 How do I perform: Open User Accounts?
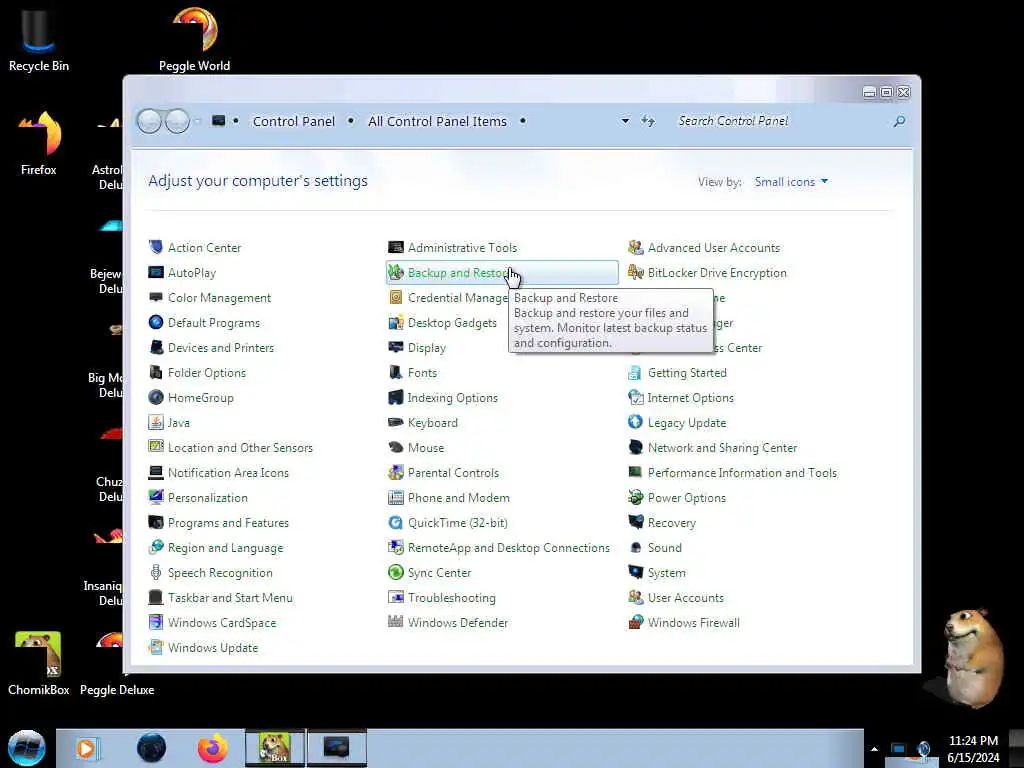tap(686, 598)
